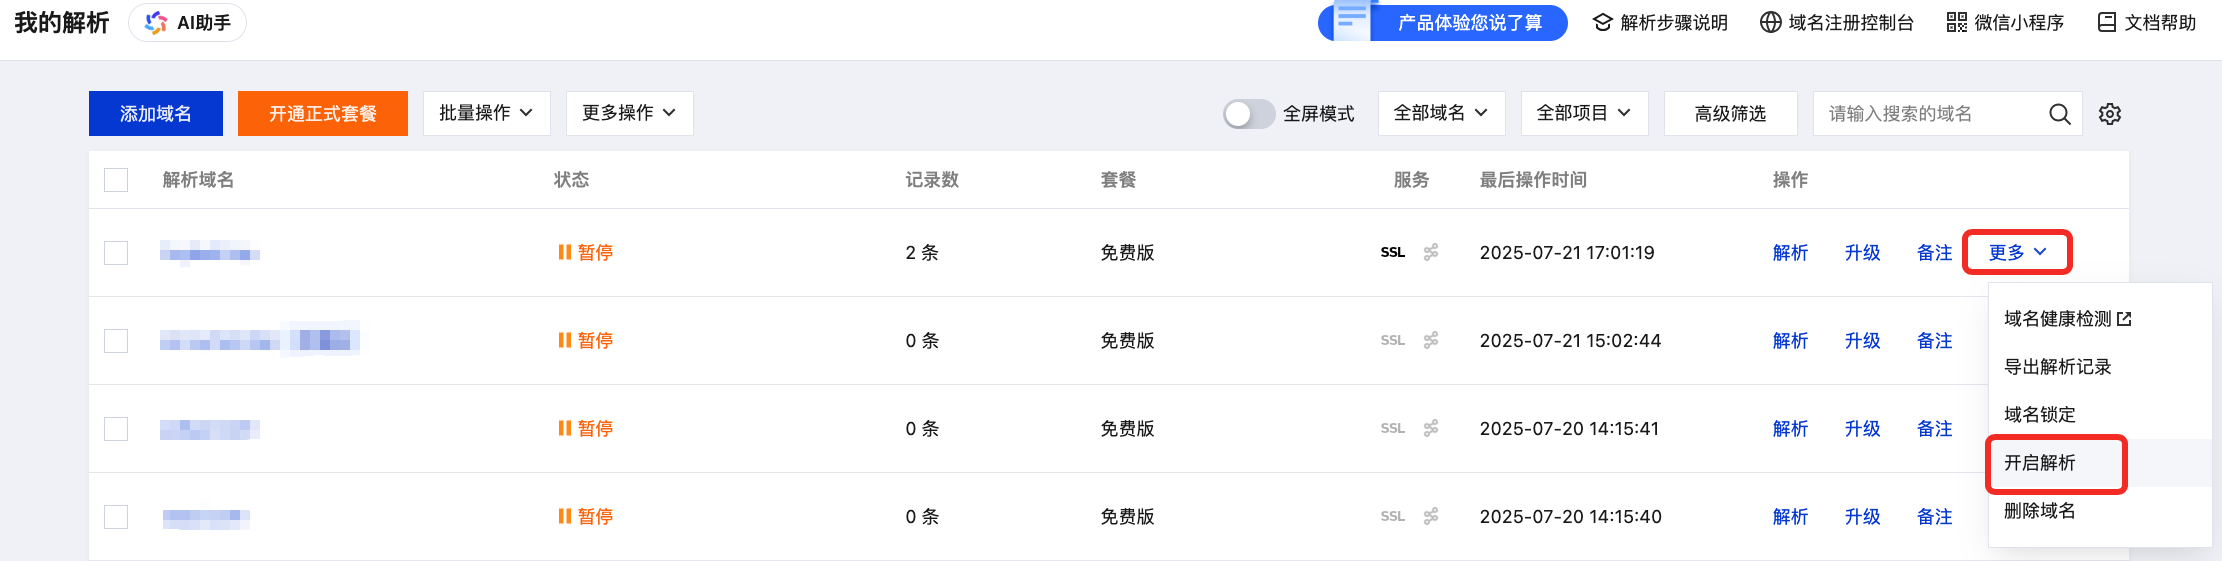Click the orange 开通正式套餐 button
The height and width of the screenshot is (561, 2222).
coord(322,114)
